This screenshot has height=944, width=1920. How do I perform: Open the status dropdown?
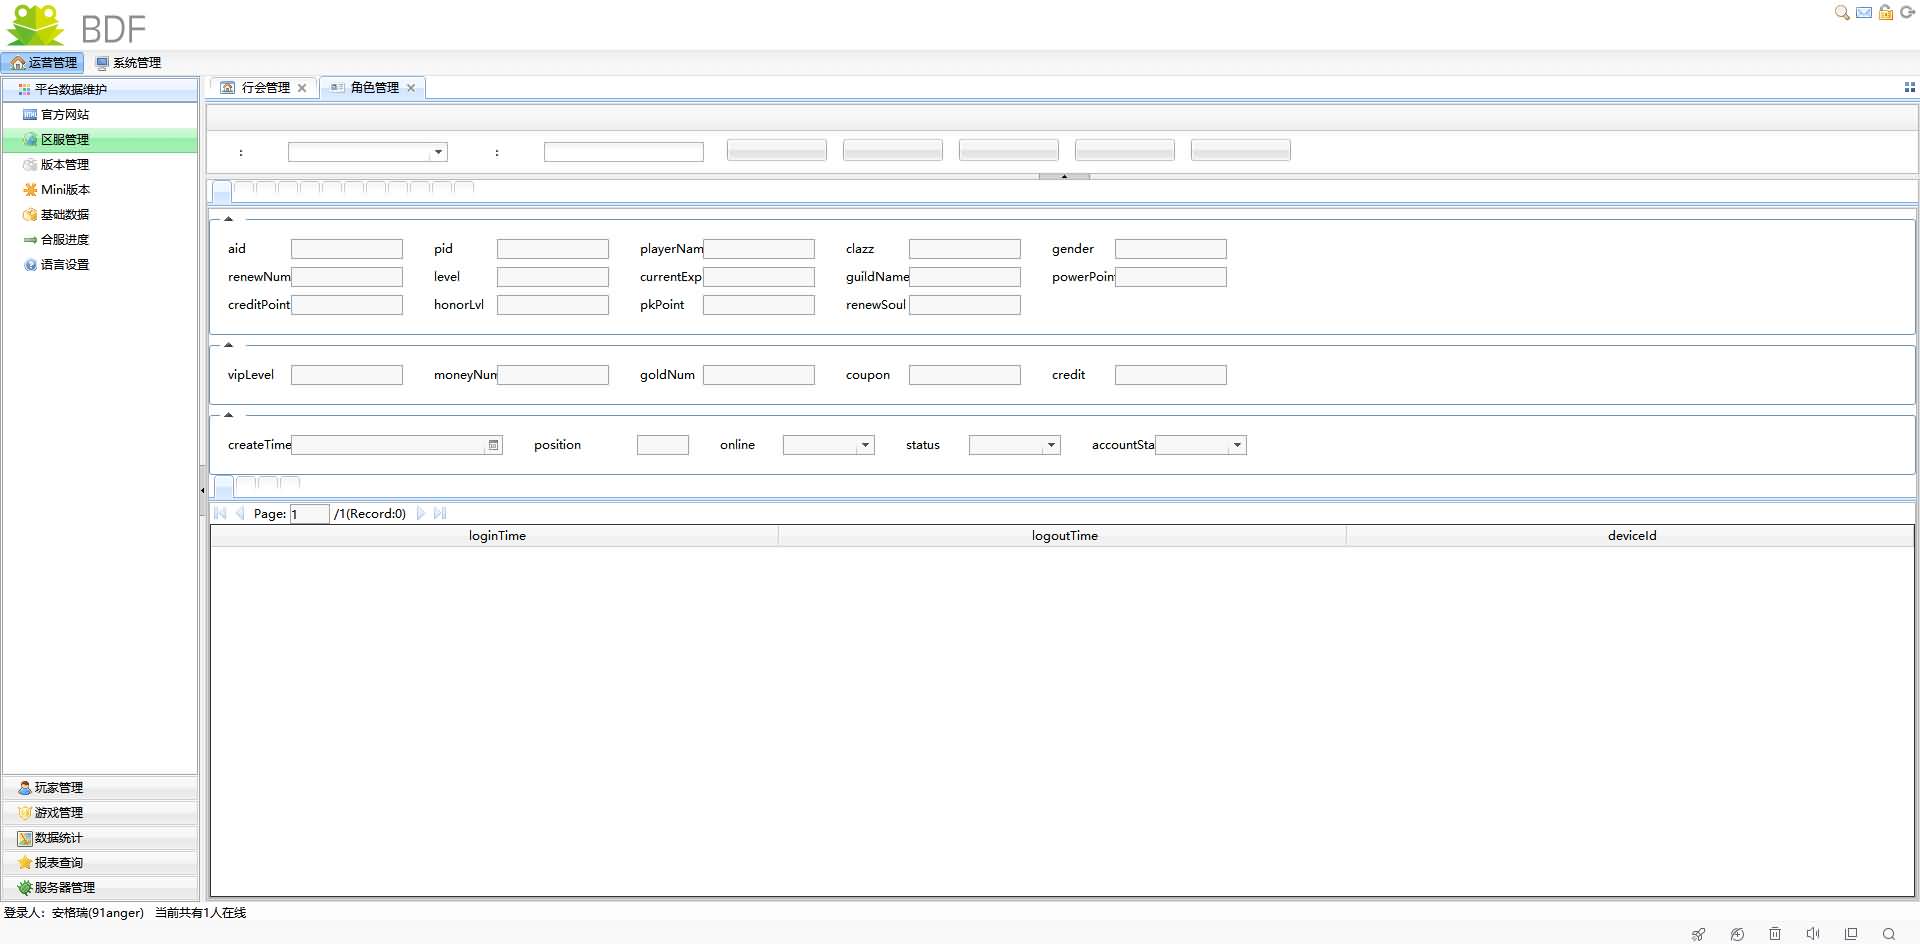tap(1051, 445)
